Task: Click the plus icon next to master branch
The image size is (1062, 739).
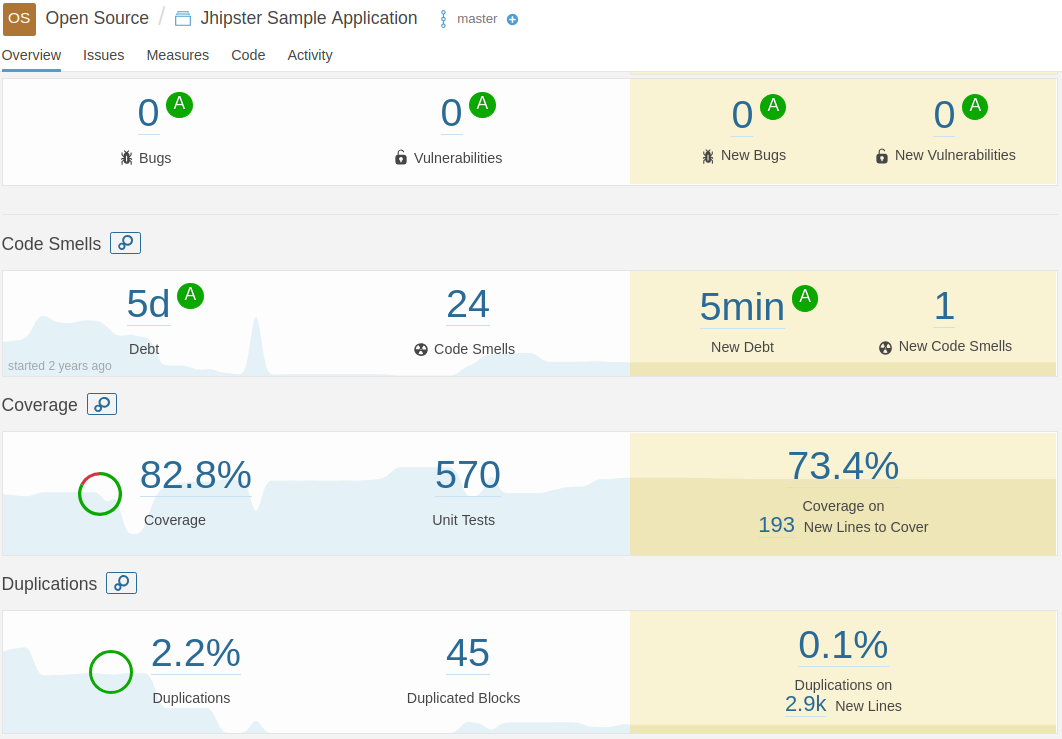Action: coord(512,19)
